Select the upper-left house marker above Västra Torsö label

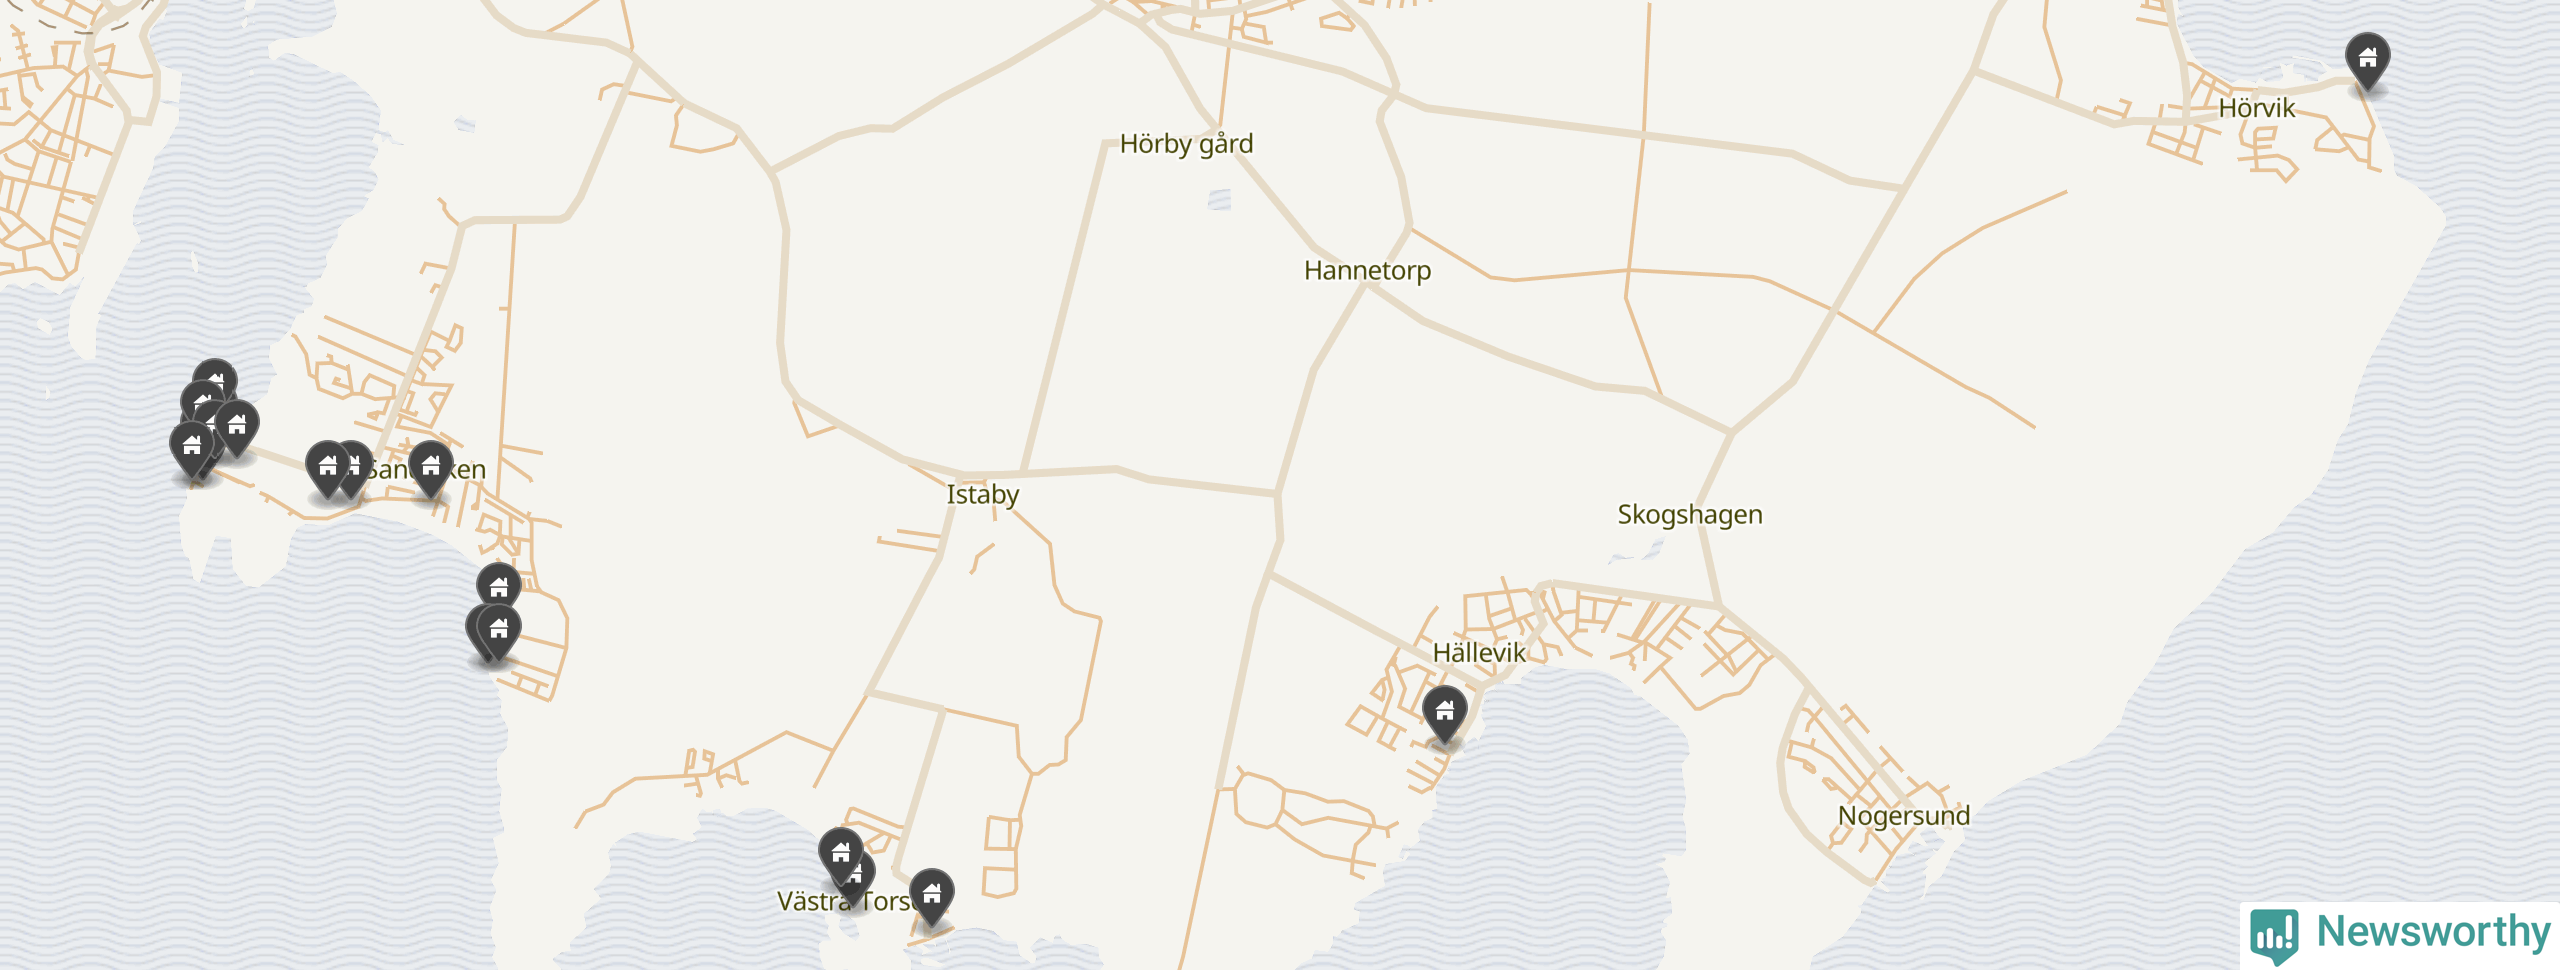(x=841, y=855)
